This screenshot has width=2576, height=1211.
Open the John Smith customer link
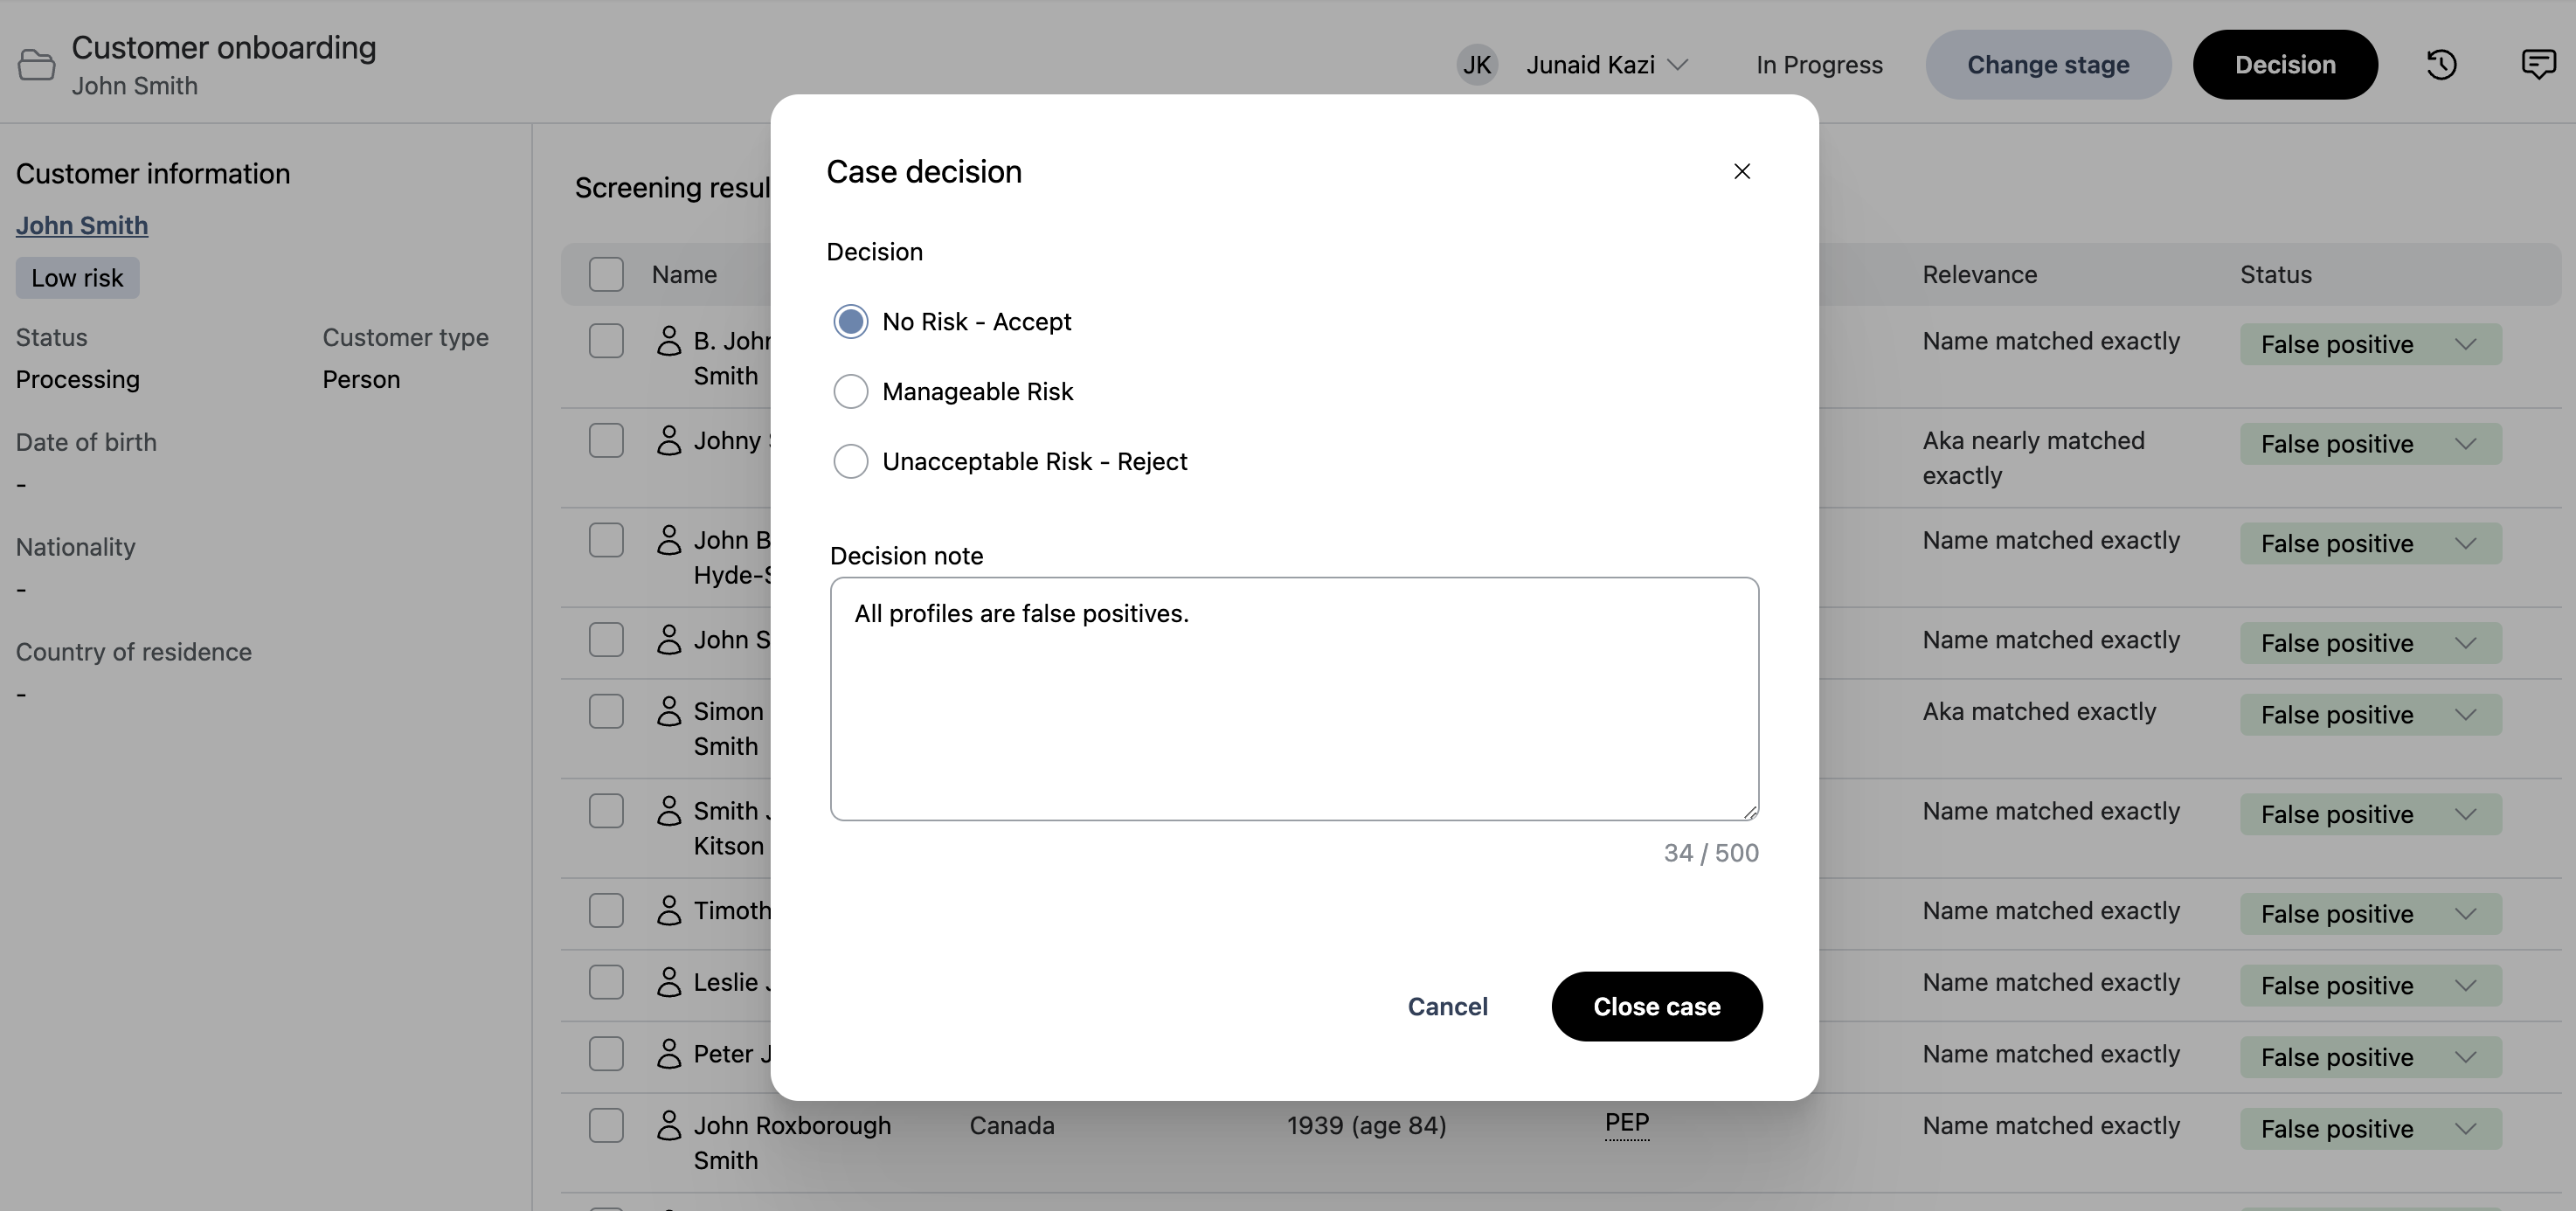[x=82, y=226]
